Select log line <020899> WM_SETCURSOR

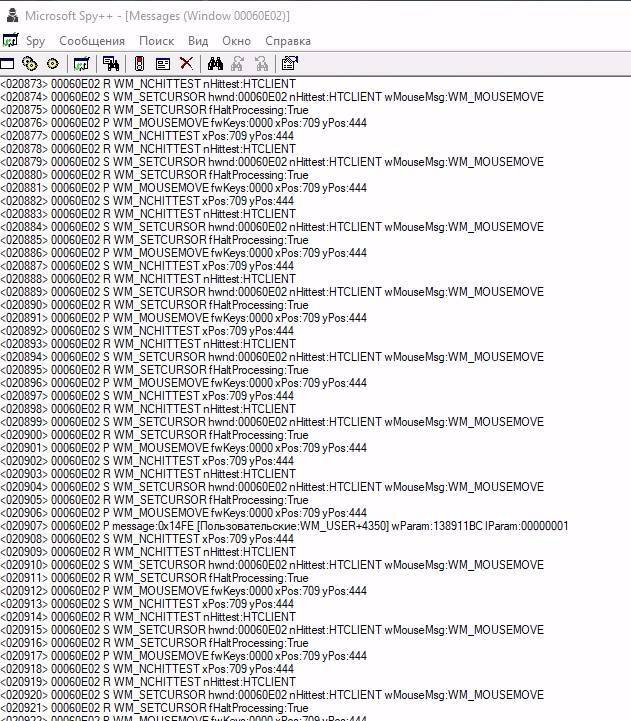(272, 422)
